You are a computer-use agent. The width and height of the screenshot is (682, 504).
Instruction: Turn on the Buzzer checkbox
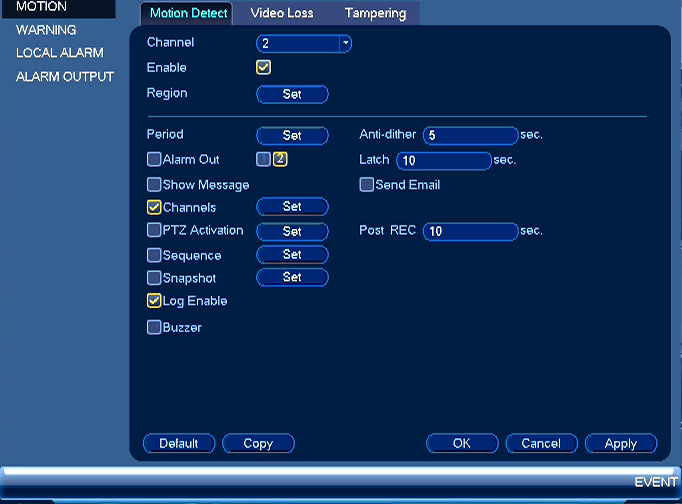tap(154, 327)
